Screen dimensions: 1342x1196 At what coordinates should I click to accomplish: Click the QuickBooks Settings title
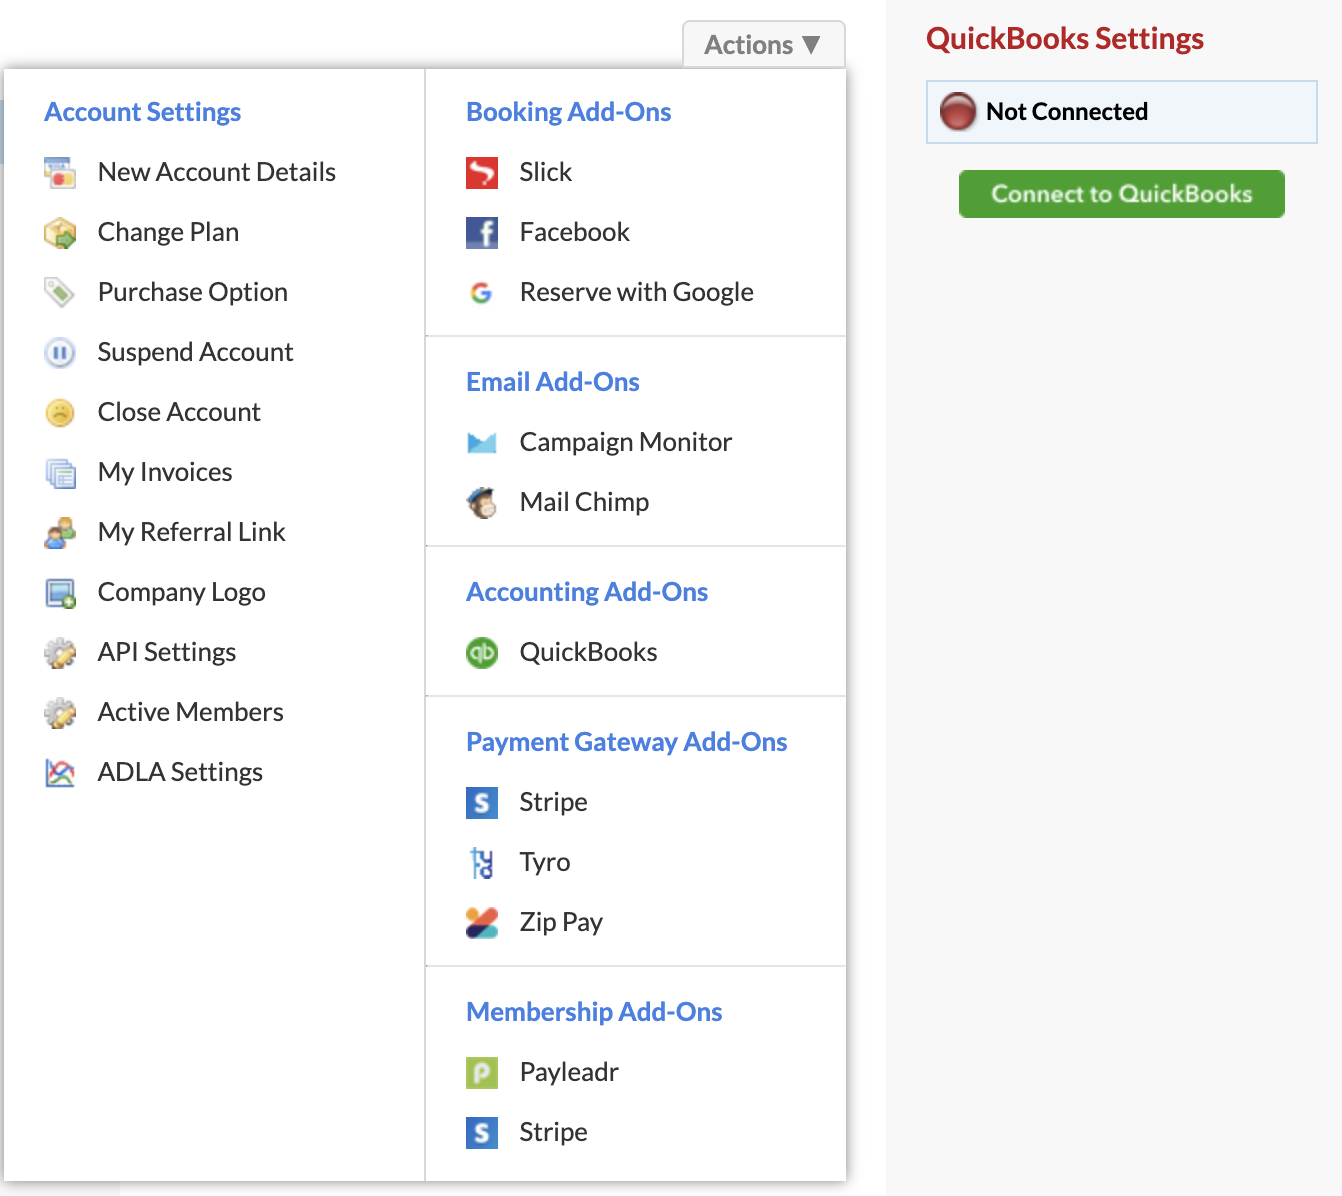coord(1065,39)
